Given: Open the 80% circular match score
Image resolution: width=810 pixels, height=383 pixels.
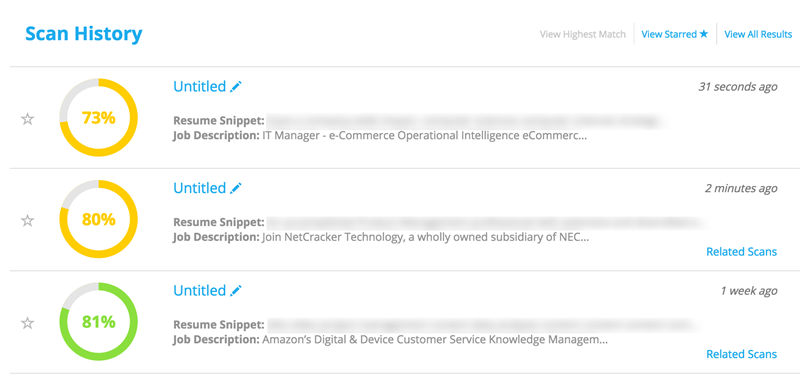Looking at the screenshot, I should tap(98, 220).
